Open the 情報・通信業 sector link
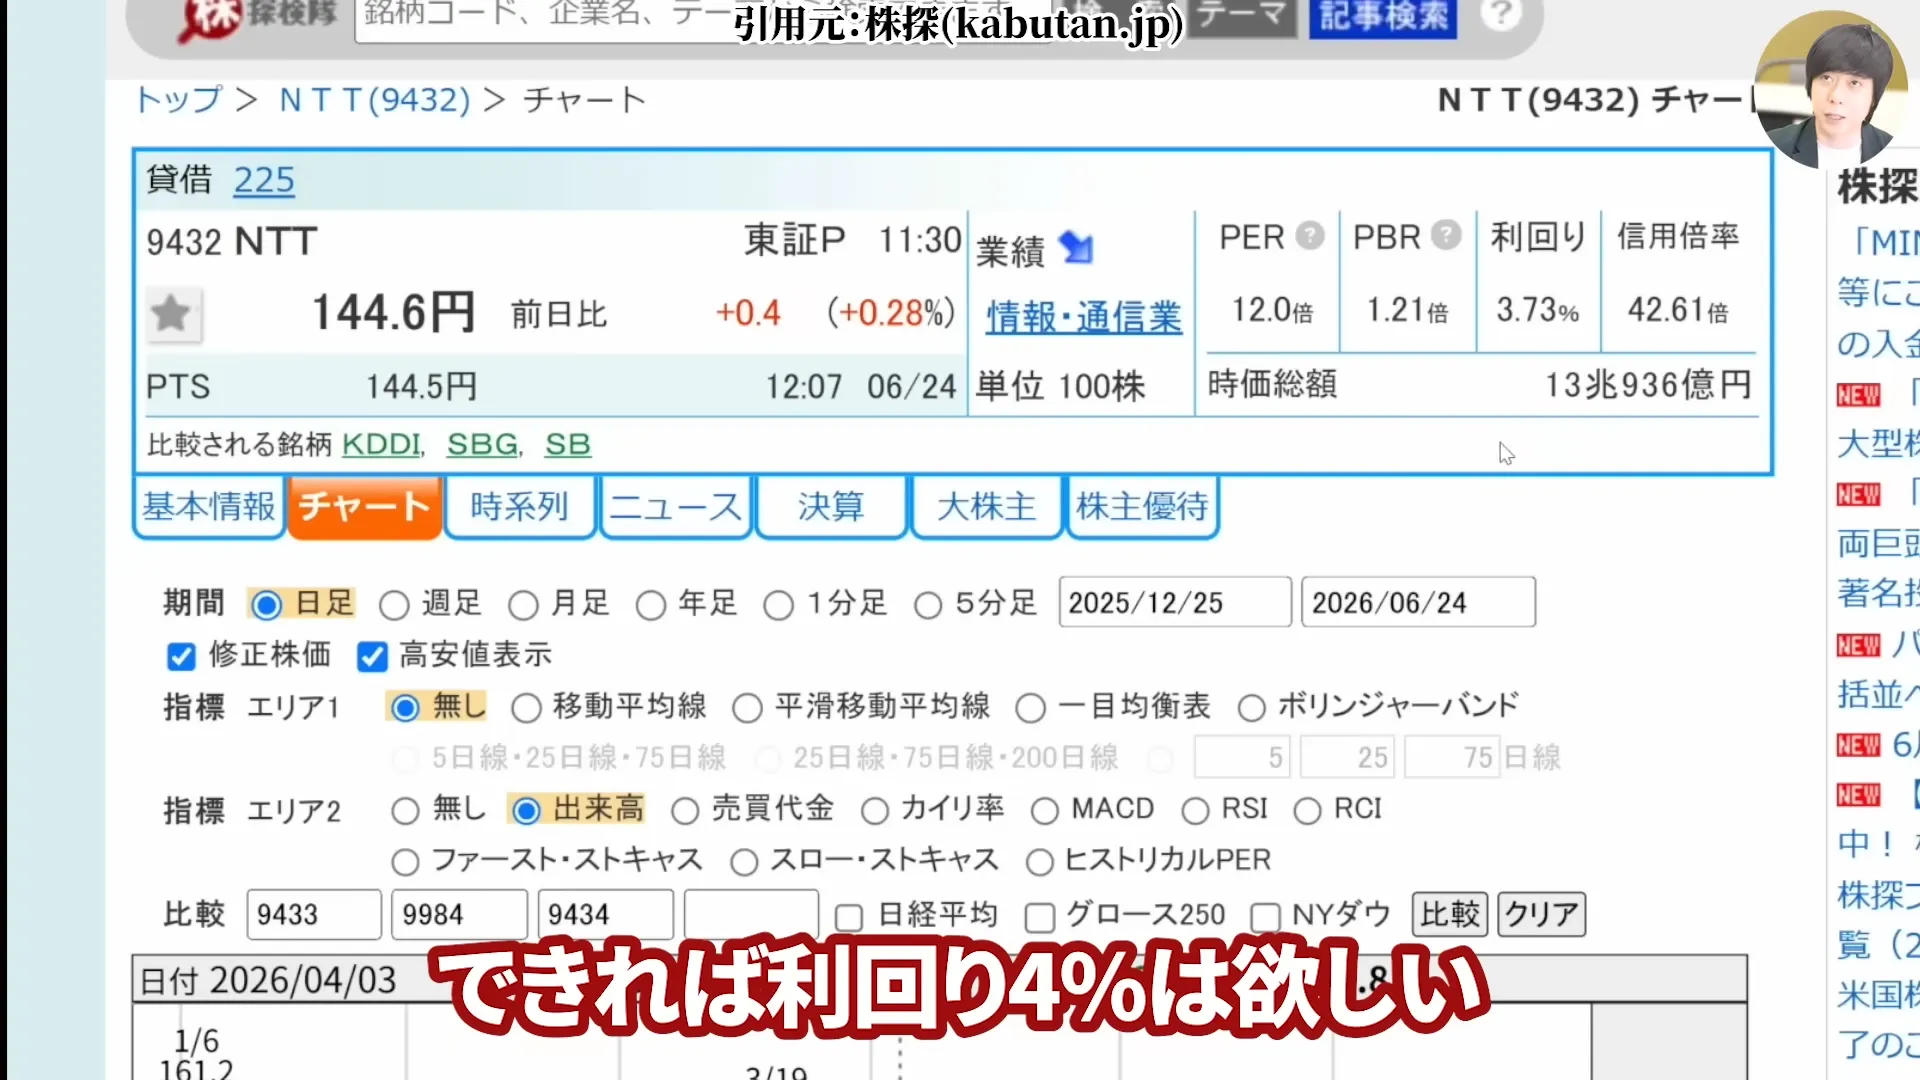The width and height of the screenshot is (1920, 1080). [1085, 318]
